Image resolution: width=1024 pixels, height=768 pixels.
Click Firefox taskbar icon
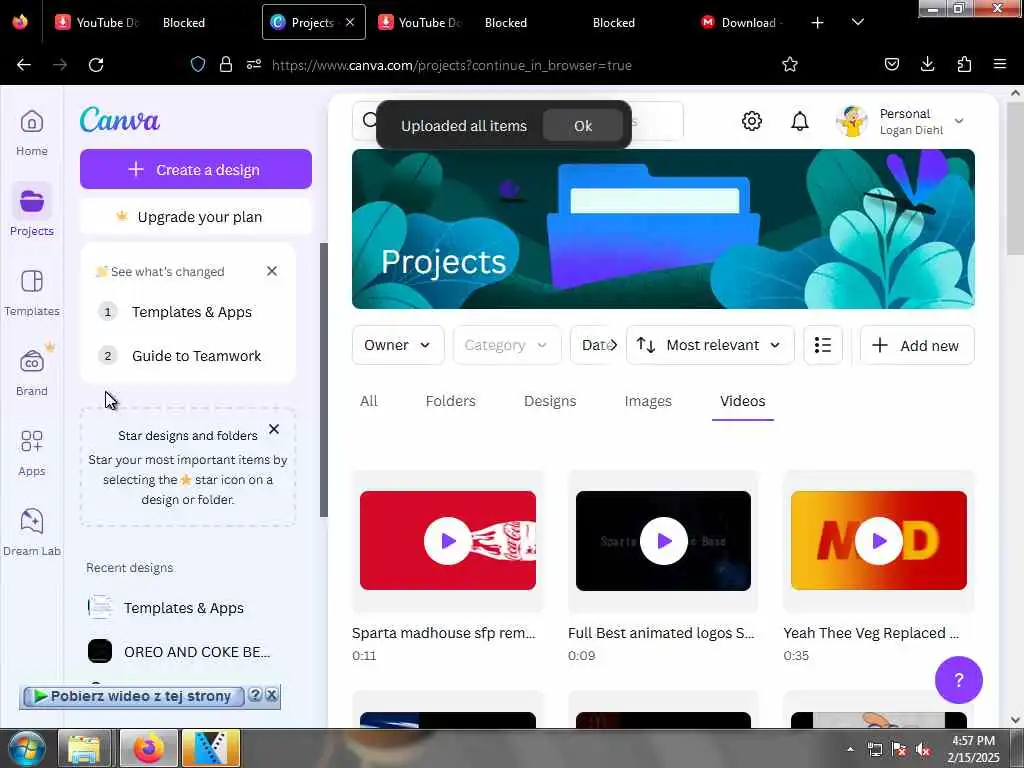[150, 748]
